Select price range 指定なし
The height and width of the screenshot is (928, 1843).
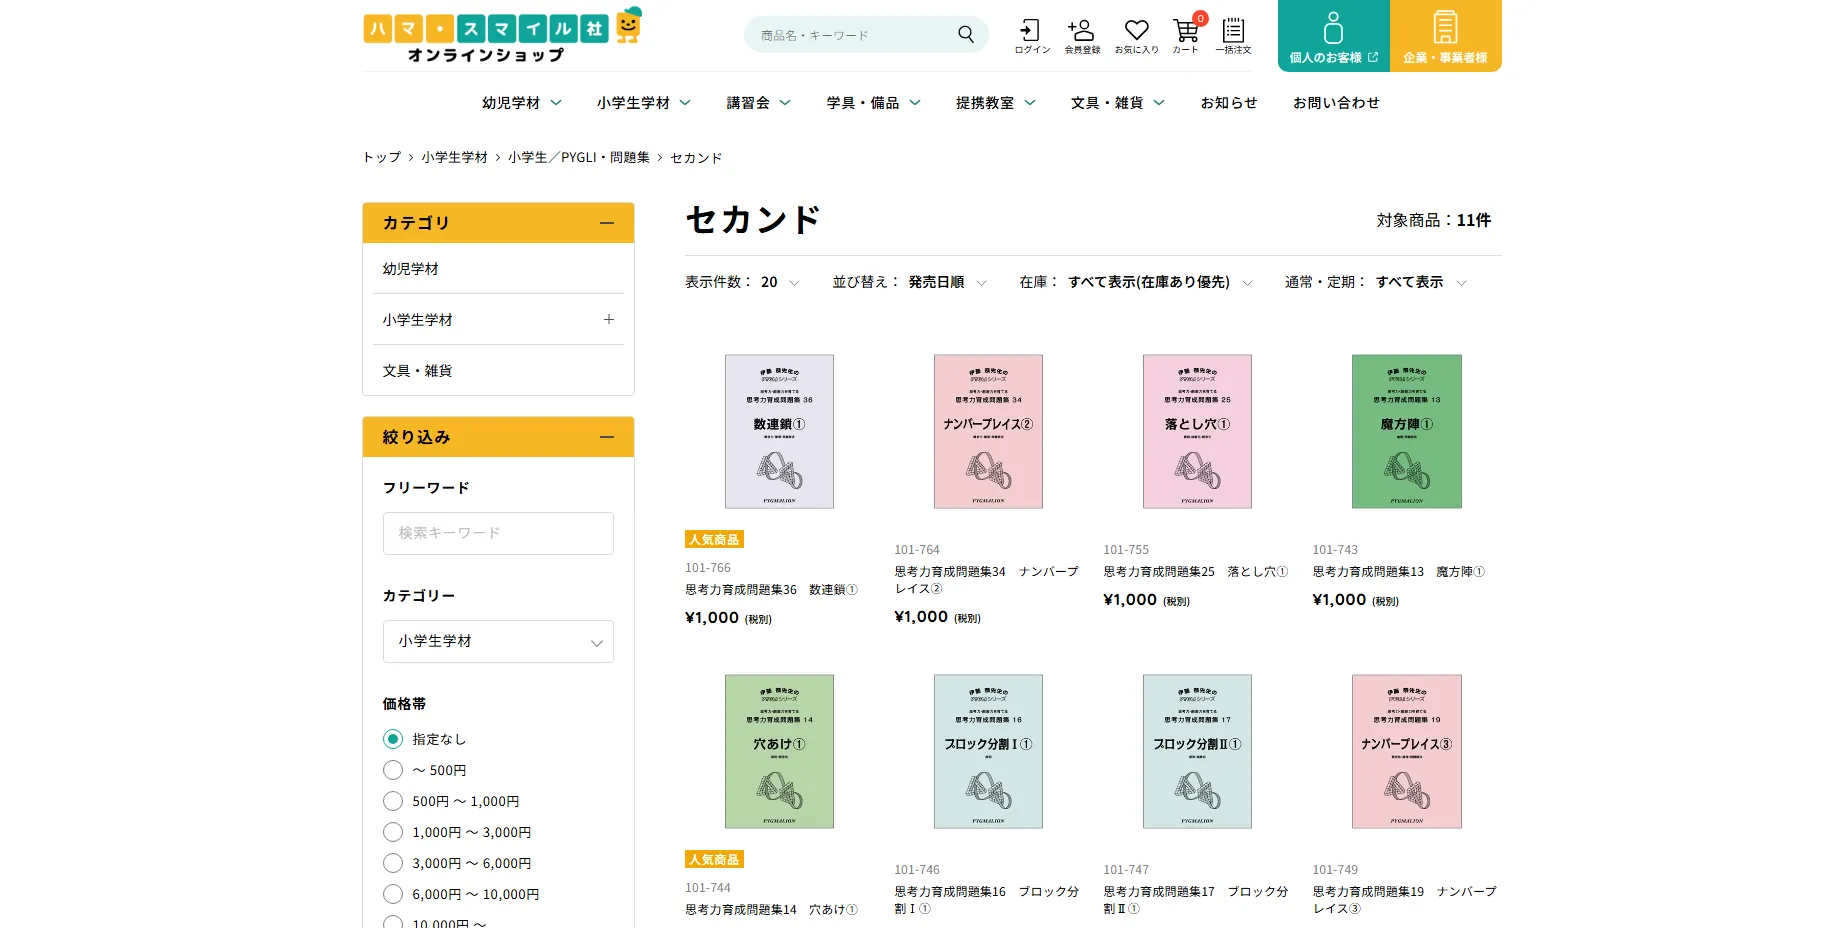coord(393,739)
